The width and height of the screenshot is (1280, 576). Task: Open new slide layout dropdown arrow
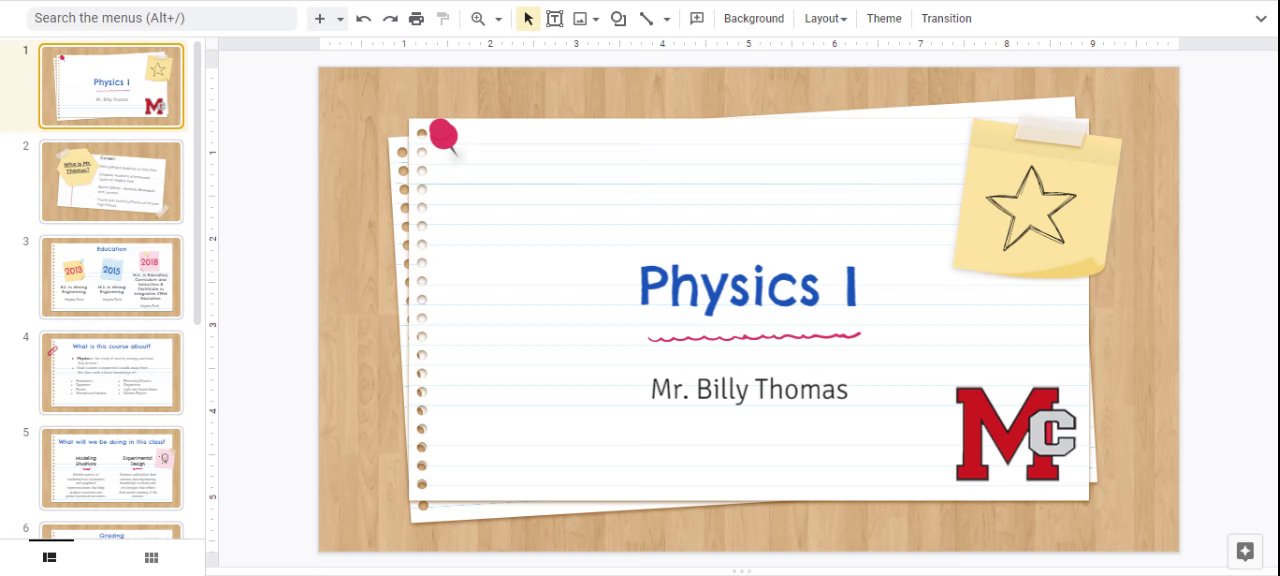coord(340,19)
